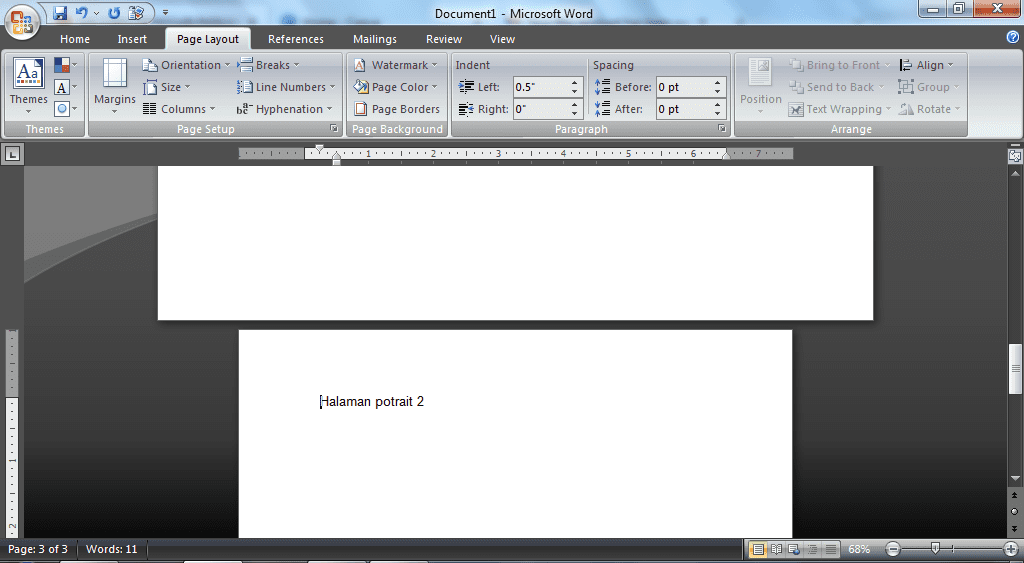Open Select Browse Object button
1024x563 pixels.
(x=1015, y=511)
